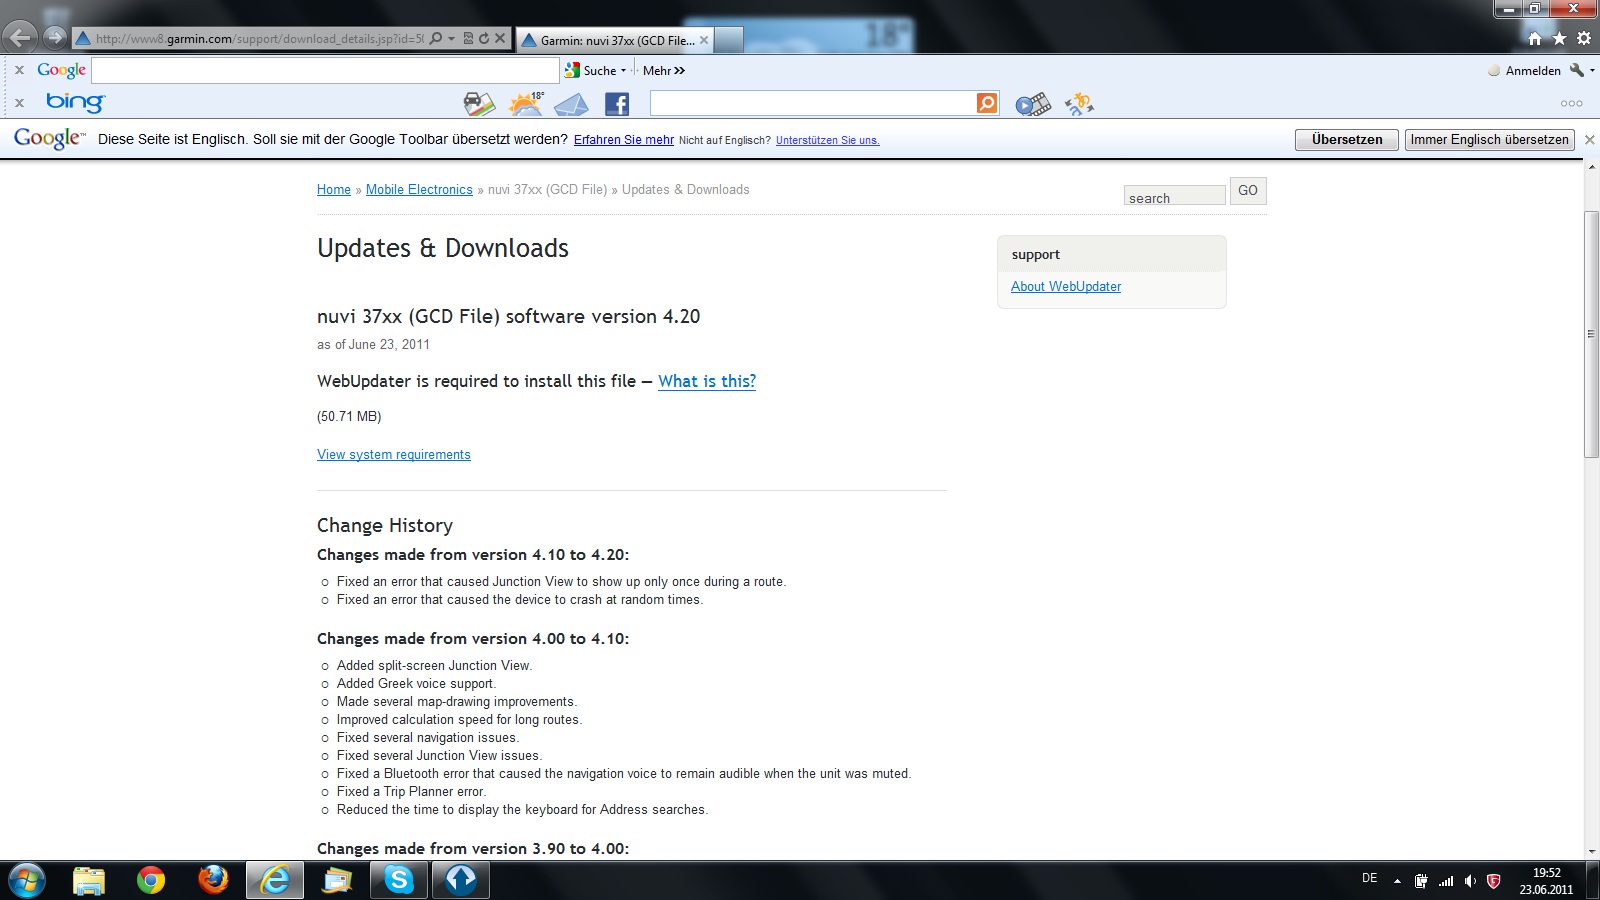
Task: Open the Facebook icon in Bing toolbar
Action: [617, 103]
